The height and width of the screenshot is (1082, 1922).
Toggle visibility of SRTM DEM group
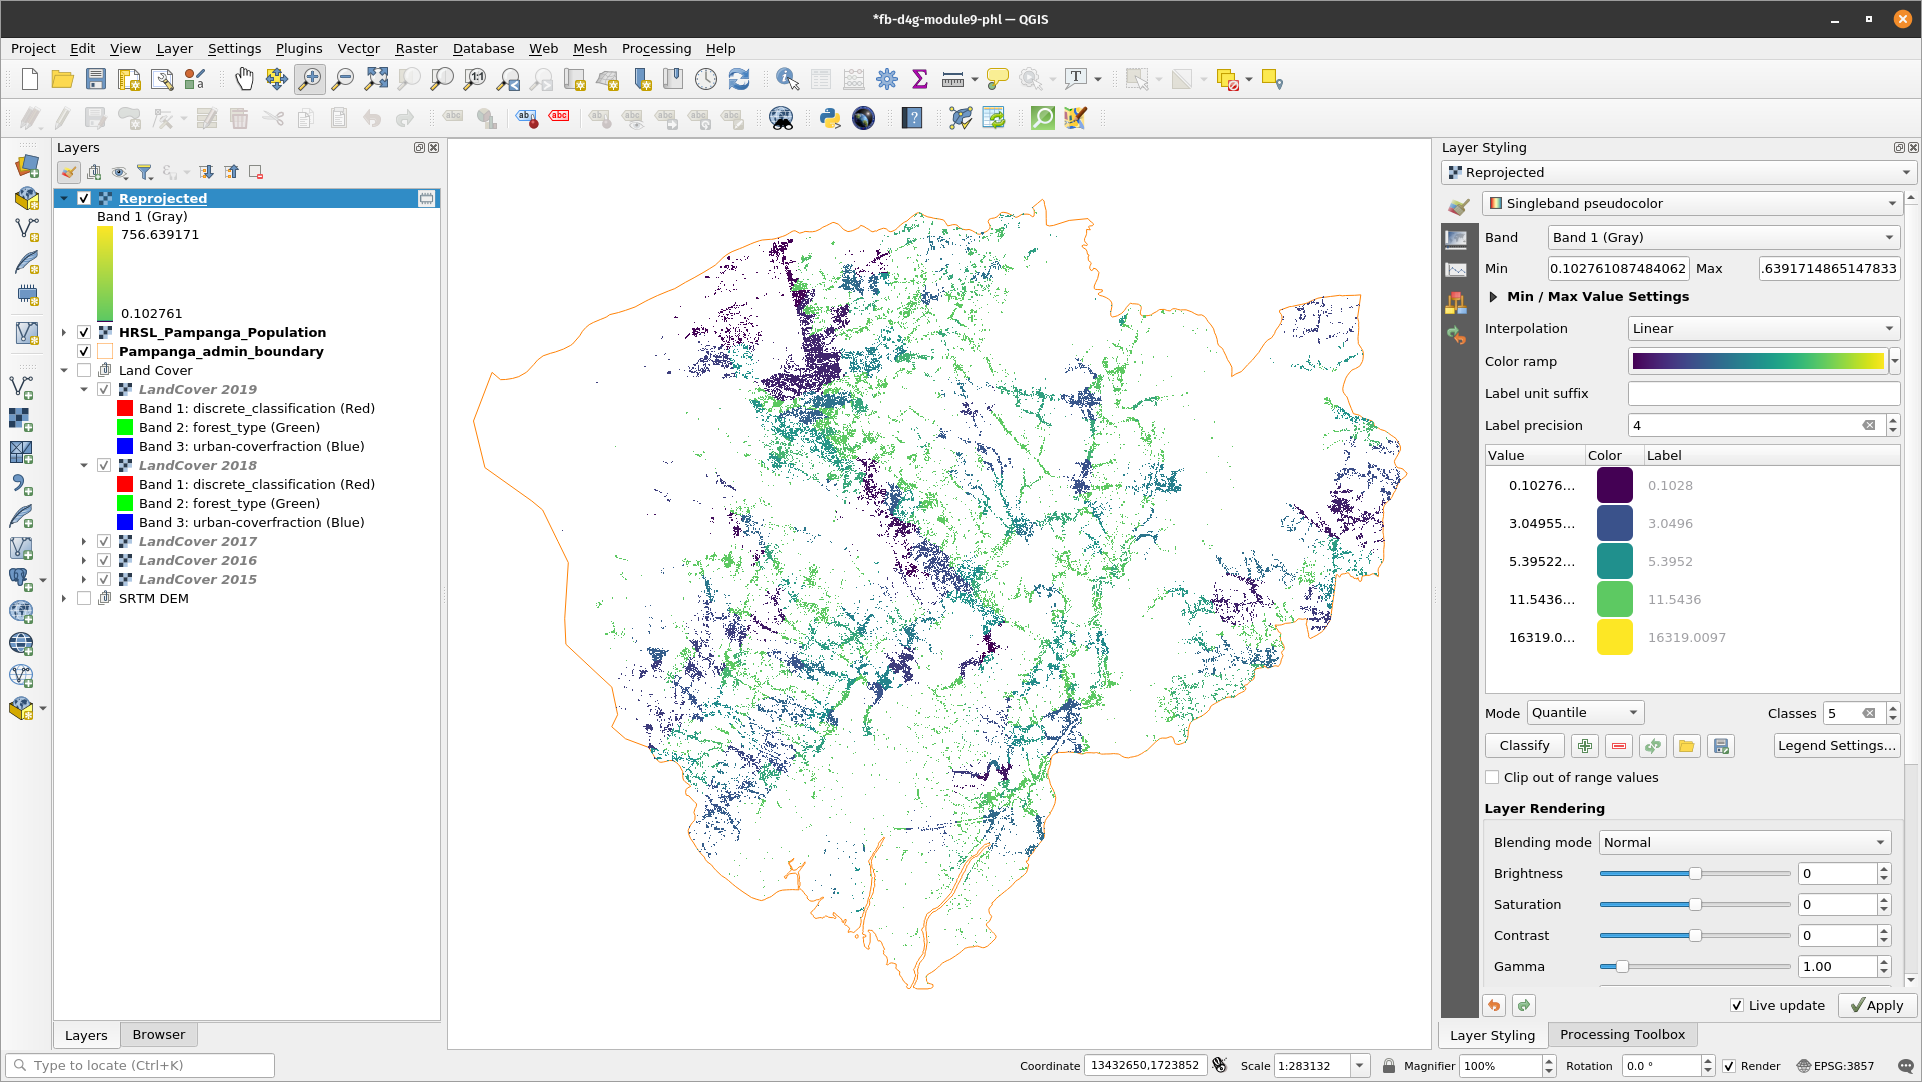pos(84,598)
